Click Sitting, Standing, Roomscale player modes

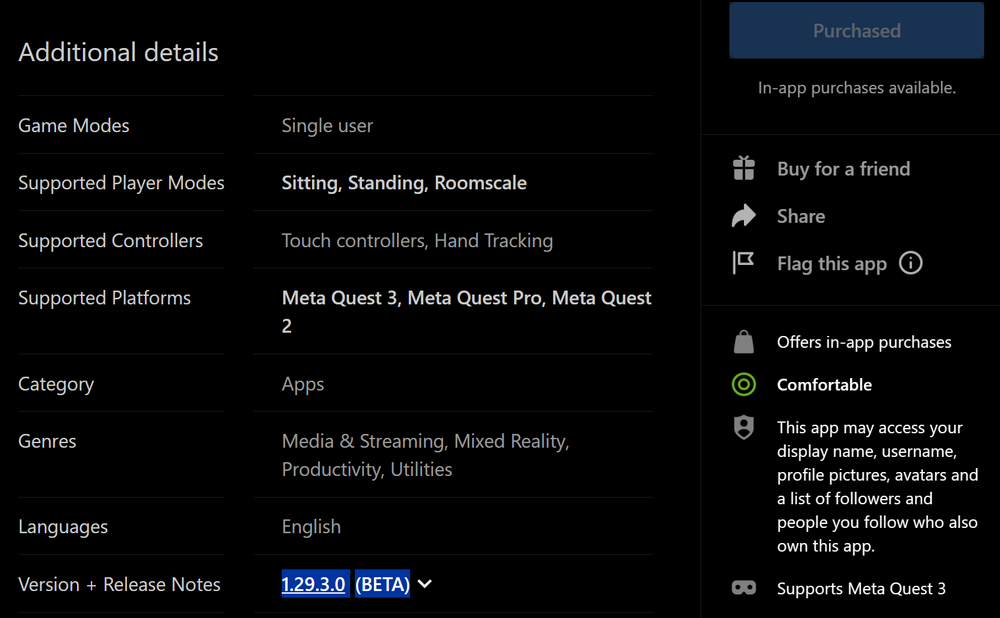coord(404,183)
